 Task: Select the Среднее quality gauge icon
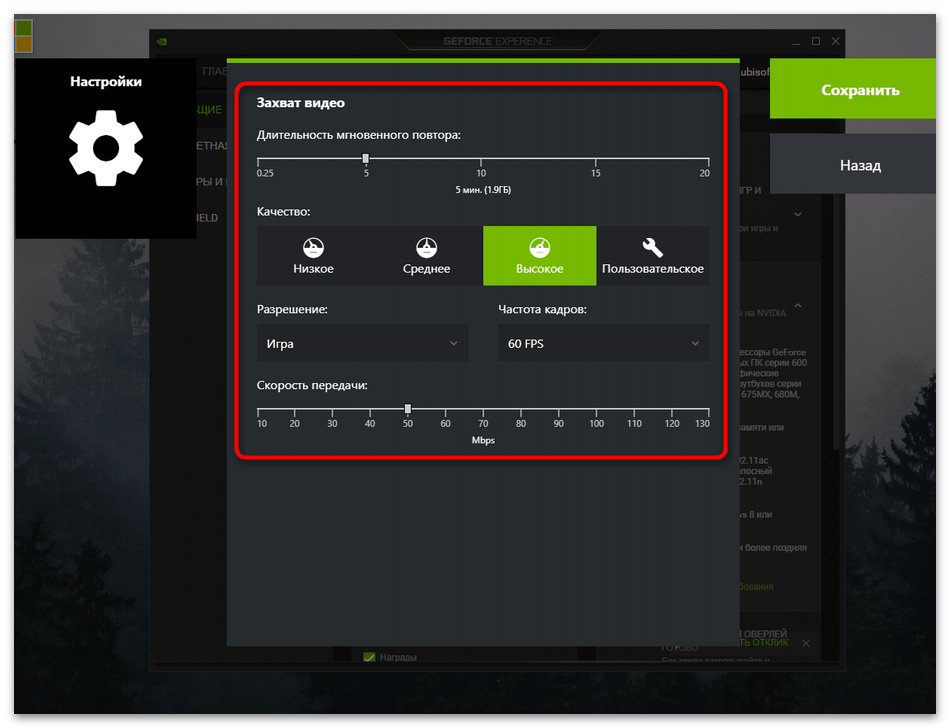(426, 246)
